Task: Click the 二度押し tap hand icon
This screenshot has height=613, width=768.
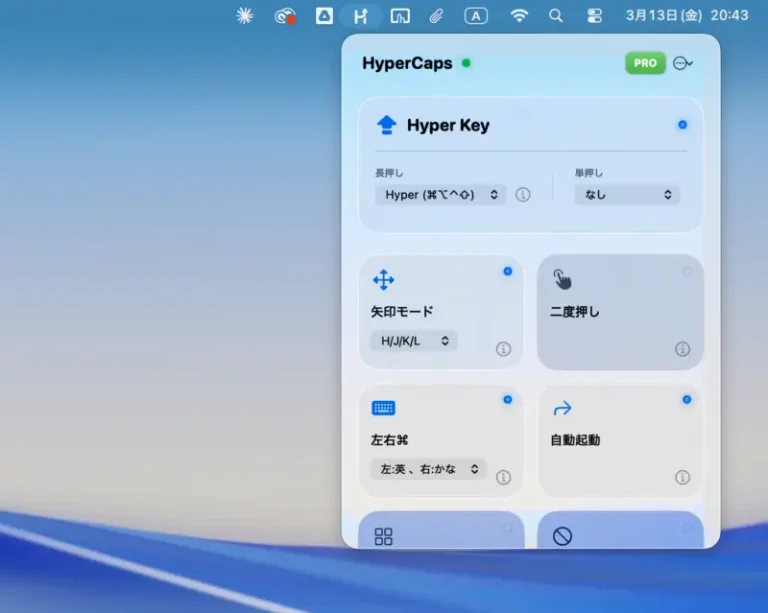Action: [x=562, y=280]
